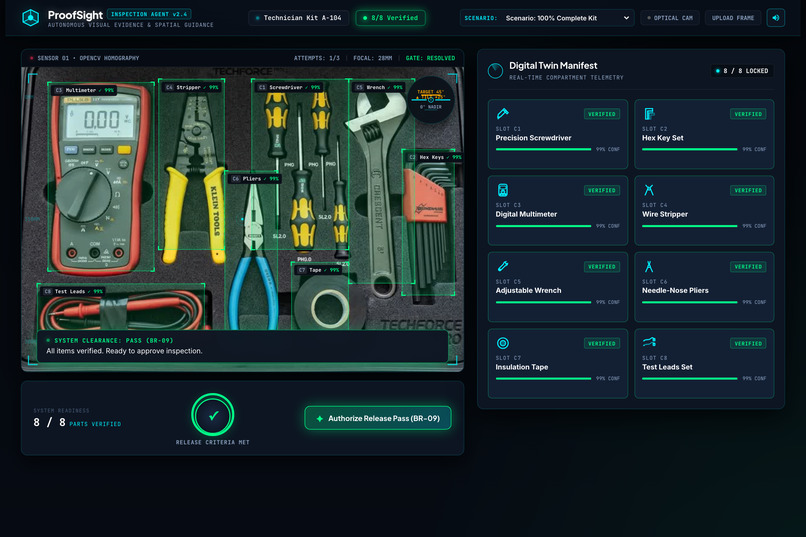Click the Needle-Nose Pliers slot C6 icon
Screen dimensions: 806x537
point(649,266)
